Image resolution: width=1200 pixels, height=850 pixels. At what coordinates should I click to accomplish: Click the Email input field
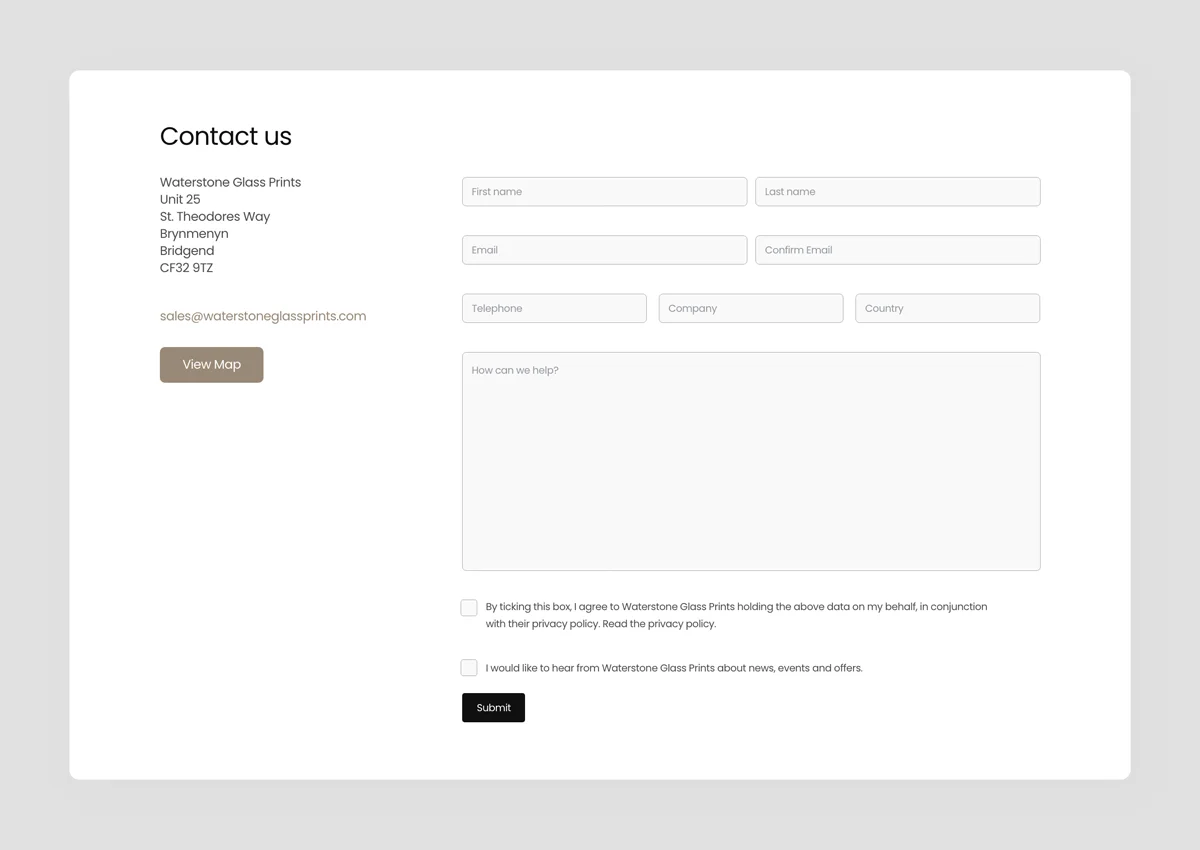[x=604, y=250]
